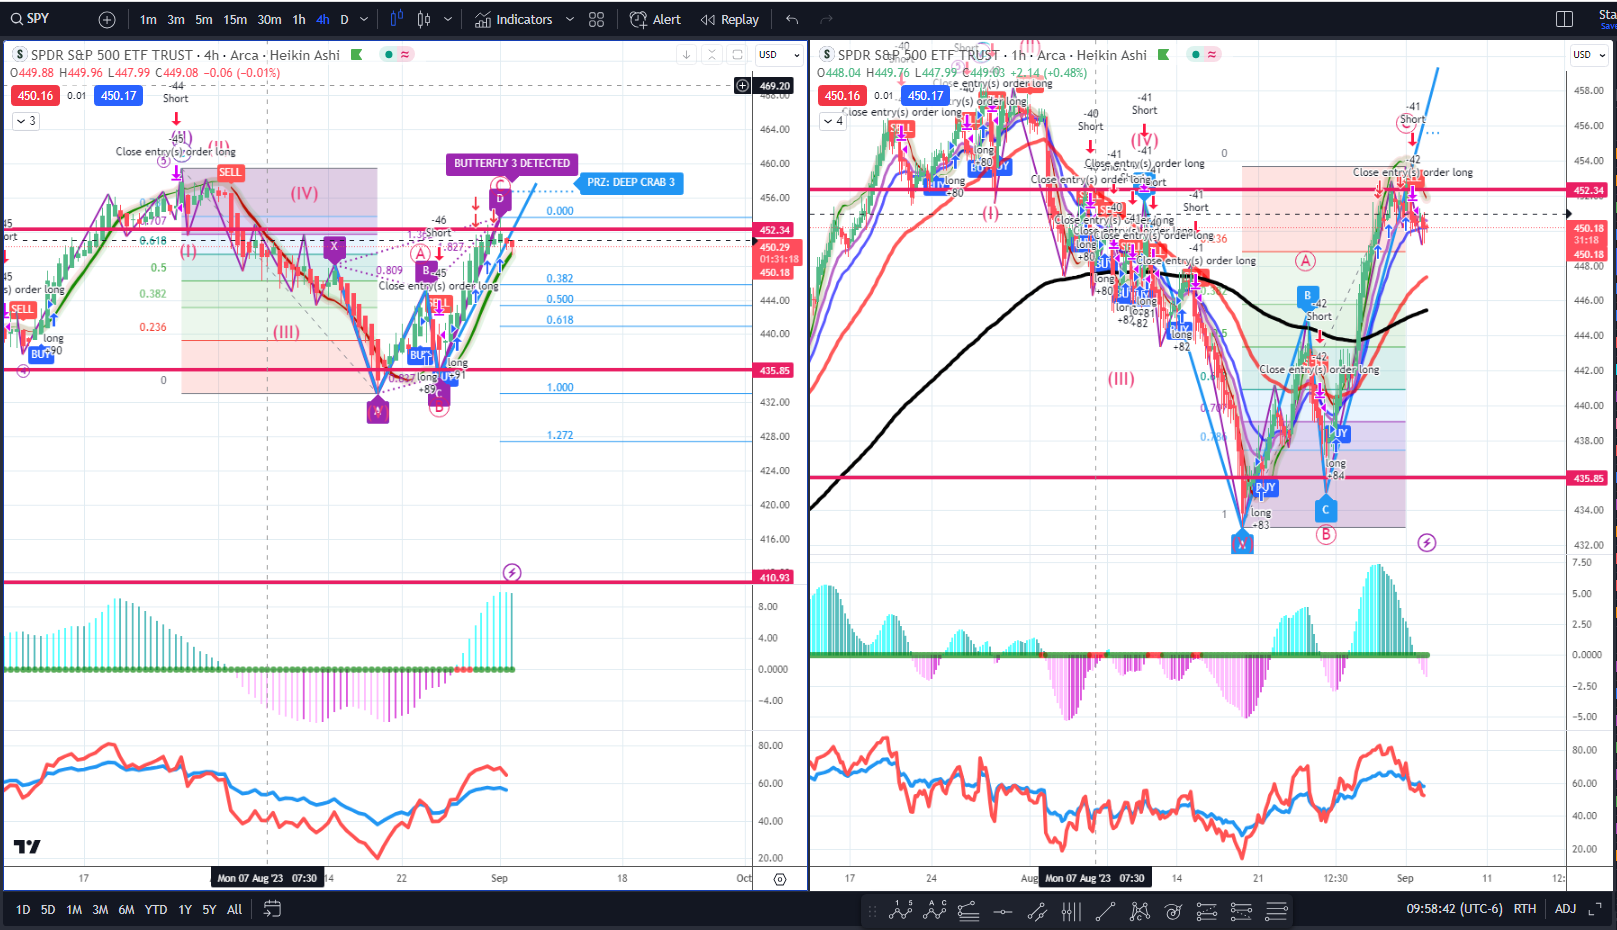Select the 3M date range
The height and width of the screenshot is (930, 1617).
coord(100,910)
